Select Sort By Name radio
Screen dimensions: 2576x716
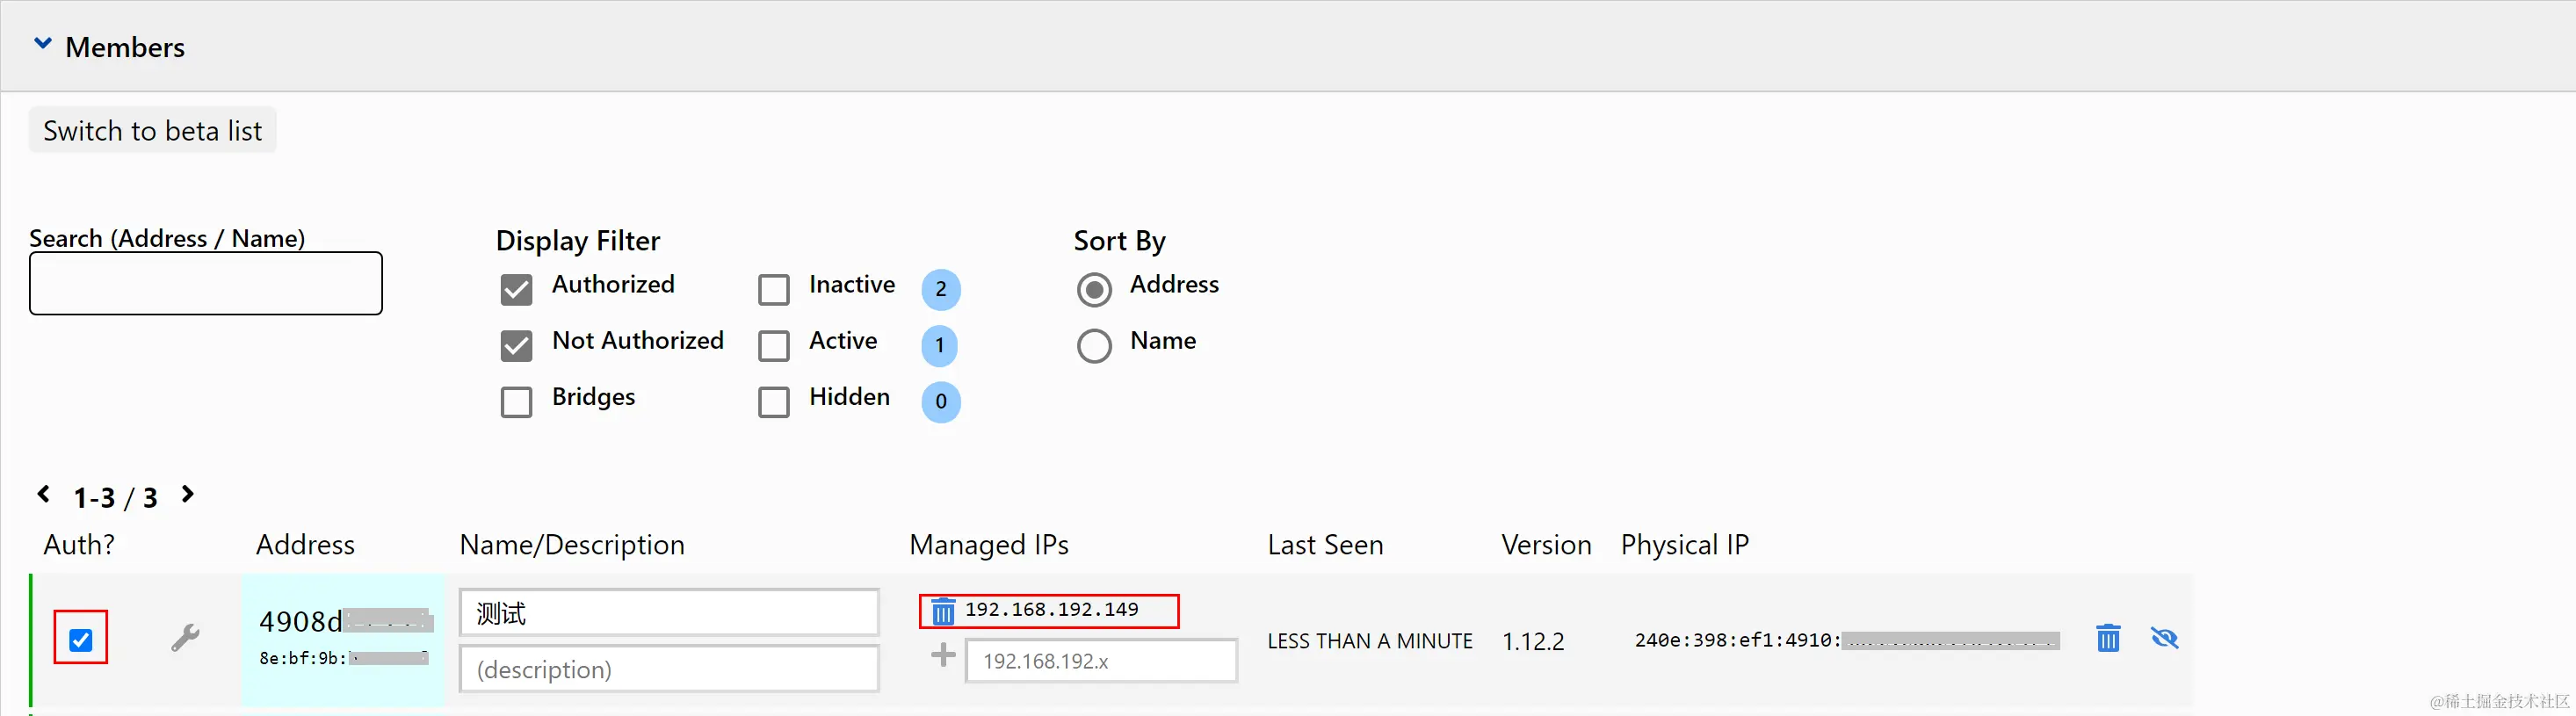[1094, 346]
